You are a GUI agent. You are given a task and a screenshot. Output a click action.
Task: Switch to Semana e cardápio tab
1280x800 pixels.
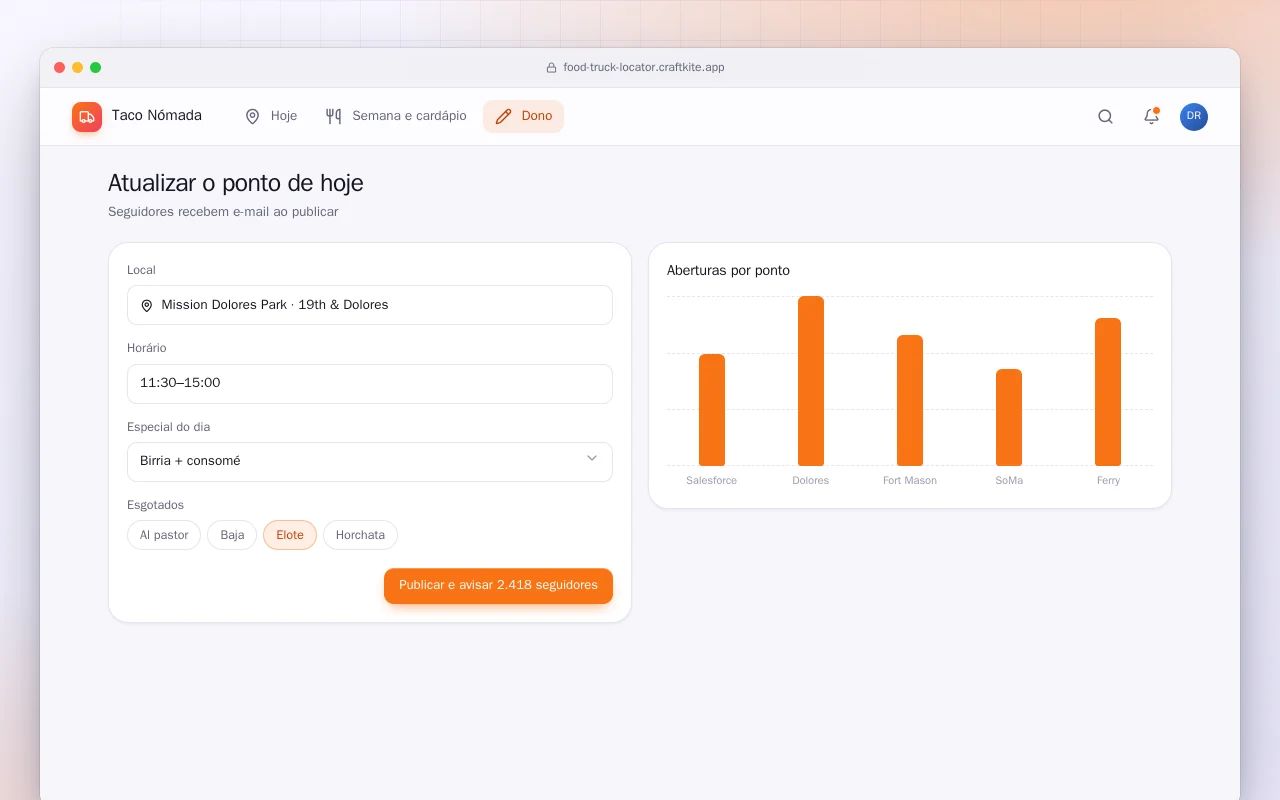coord(396,116)
